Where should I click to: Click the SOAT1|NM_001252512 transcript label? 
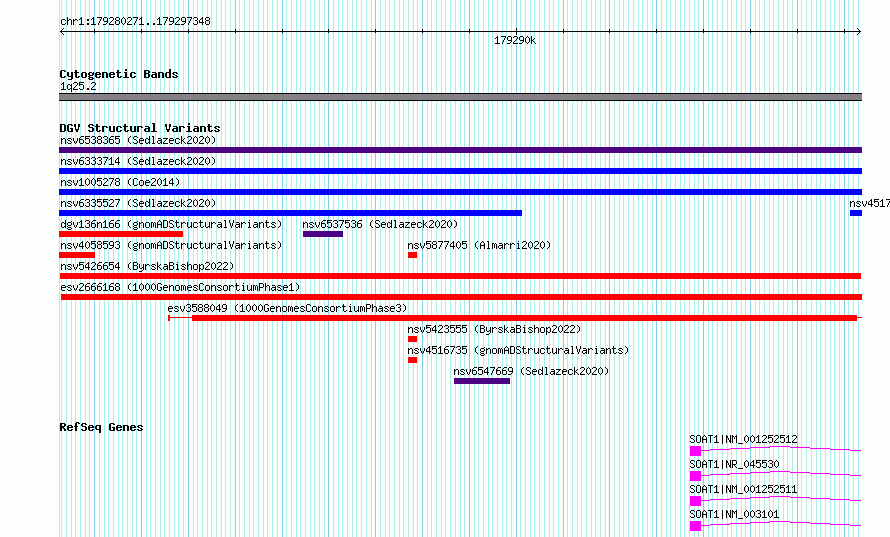click(x=743, y=439)
